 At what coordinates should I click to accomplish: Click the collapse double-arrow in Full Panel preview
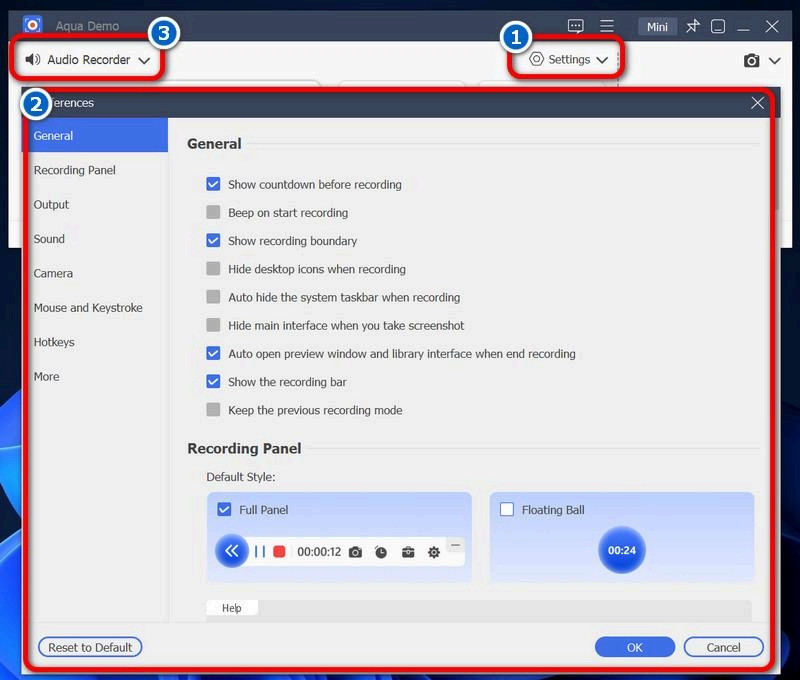(232, 551)
